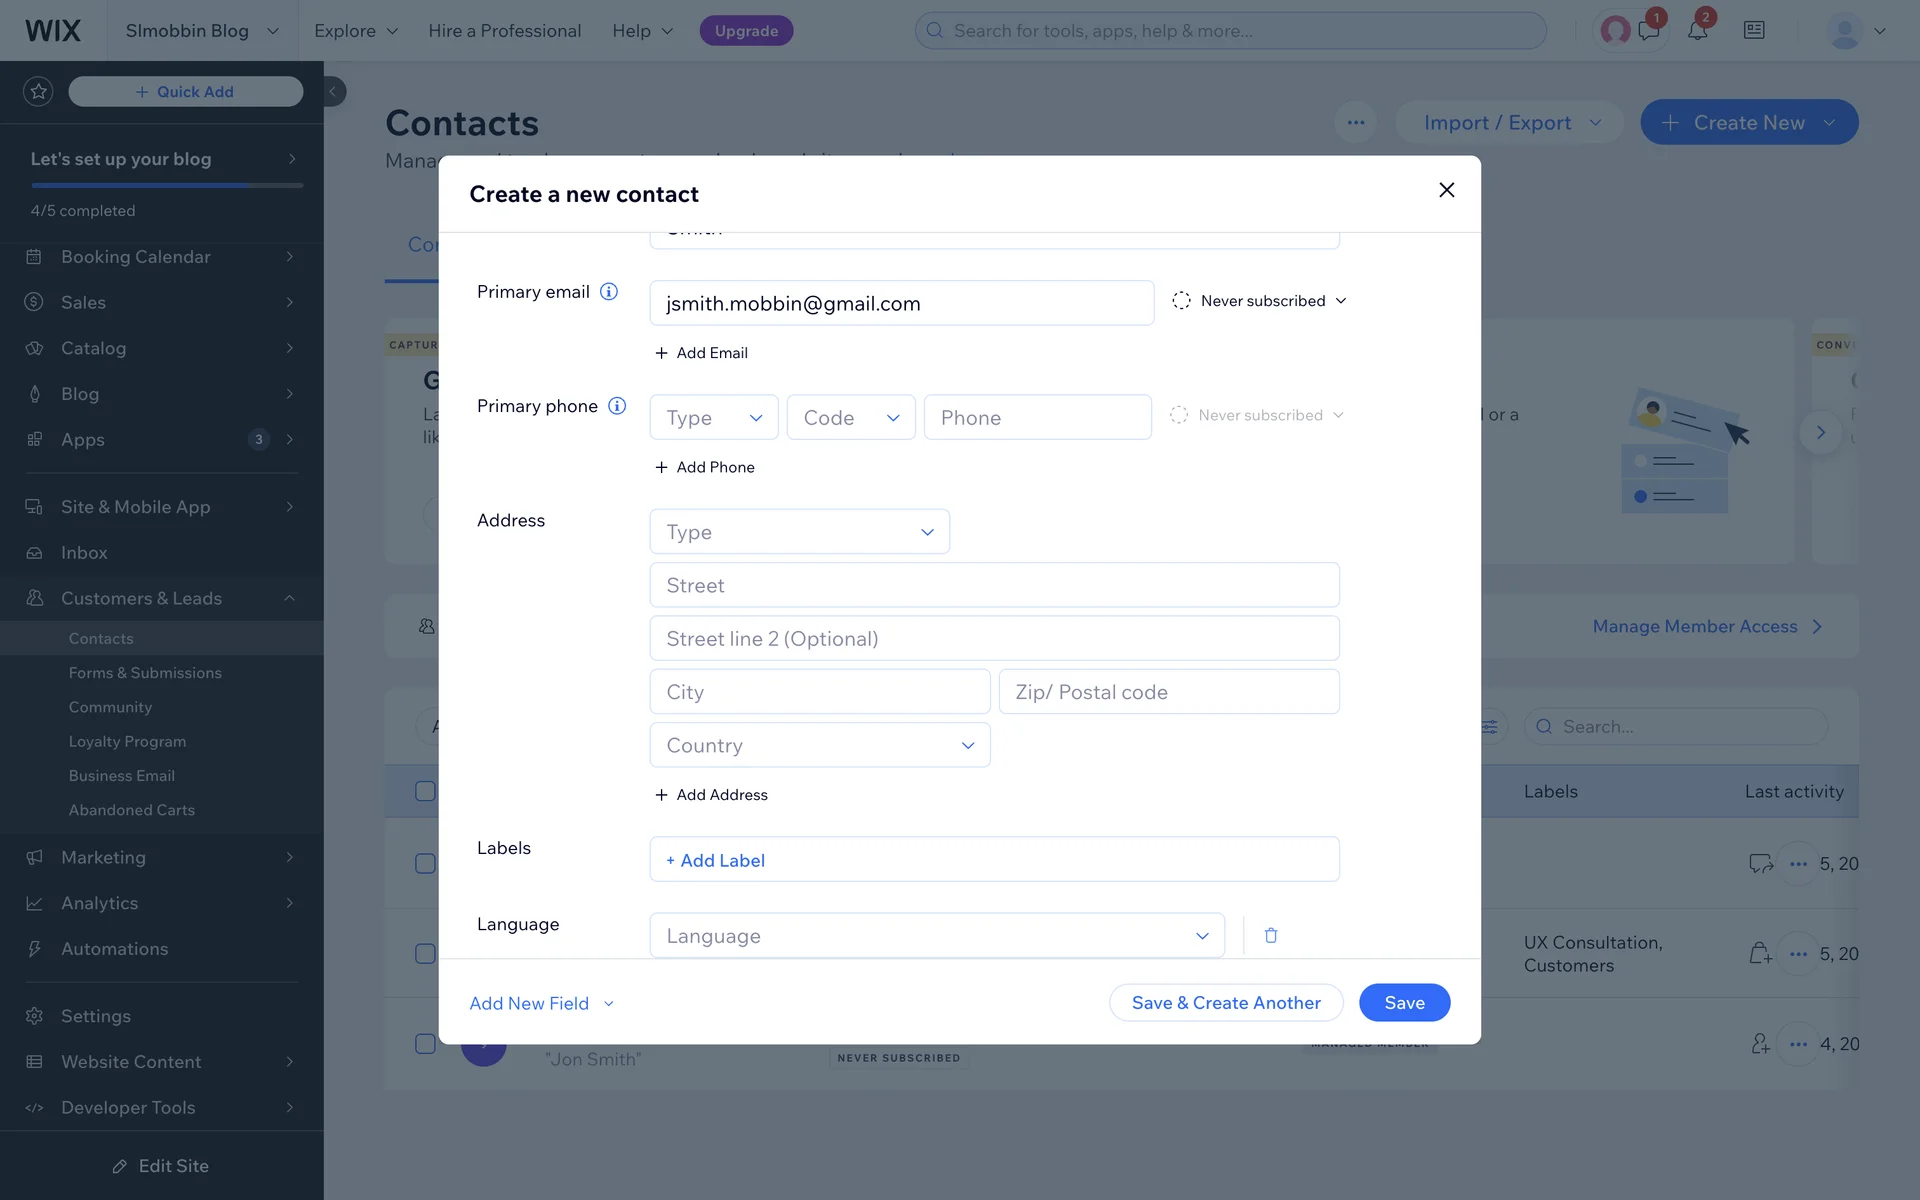Open the news feed icon in header
Image resolution: width=1920 pixels, height=1200 pixels.
(1754, 31)
